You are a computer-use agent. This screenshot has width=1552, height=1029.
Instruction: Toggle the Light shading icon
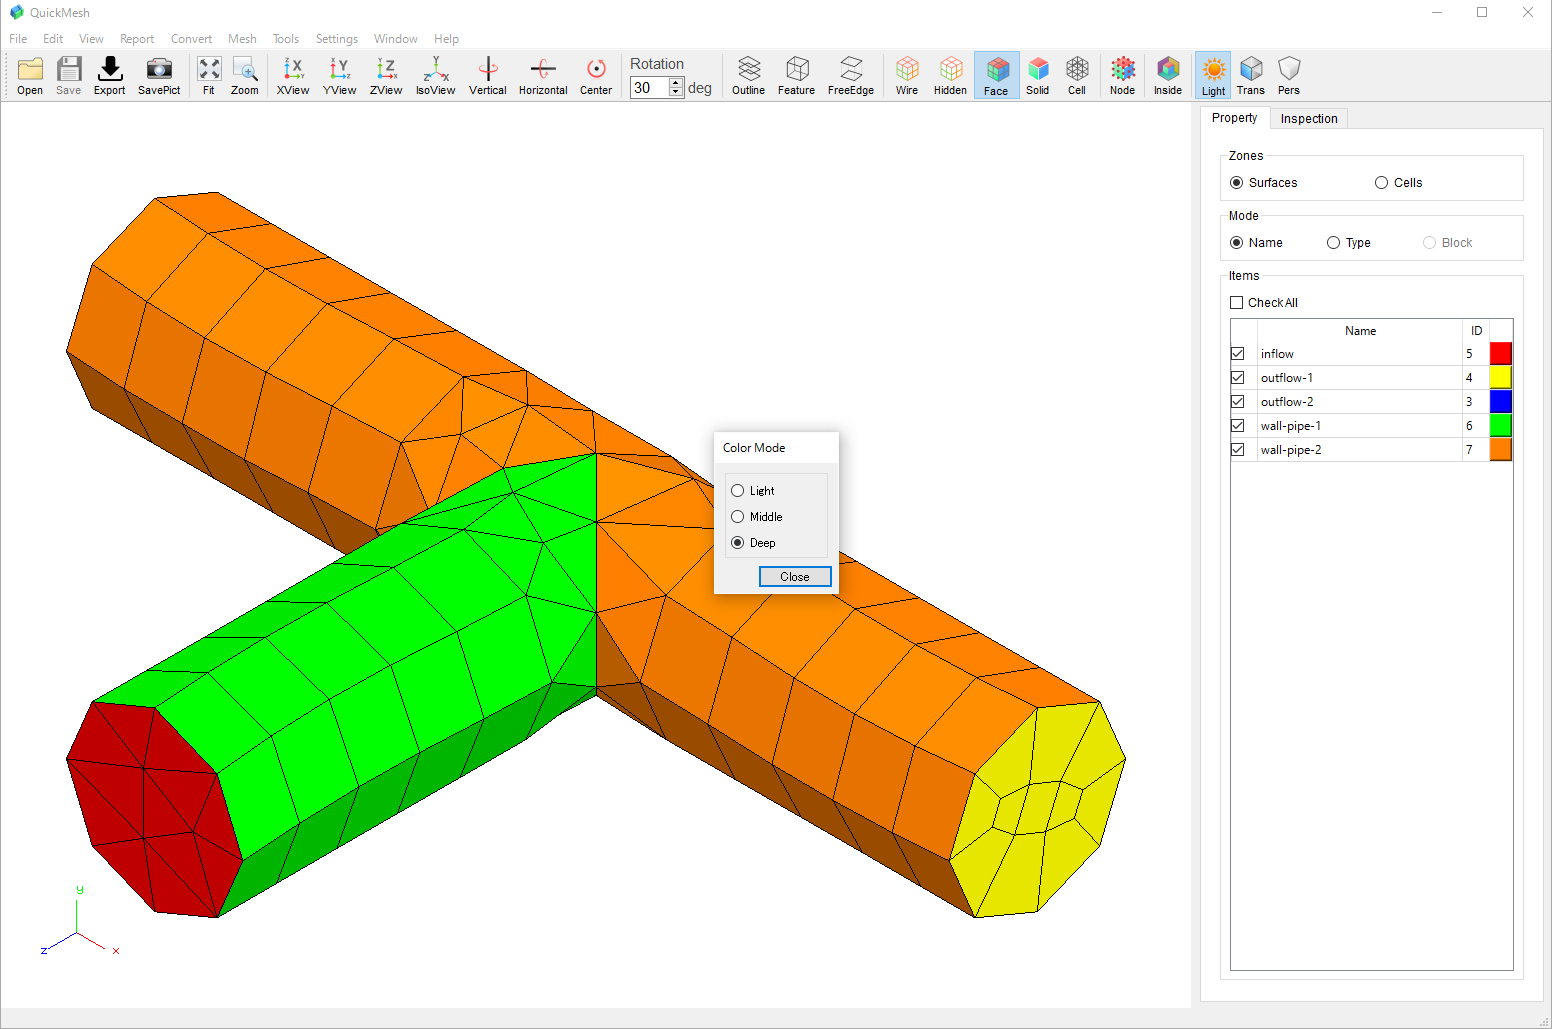point(1214,76)
